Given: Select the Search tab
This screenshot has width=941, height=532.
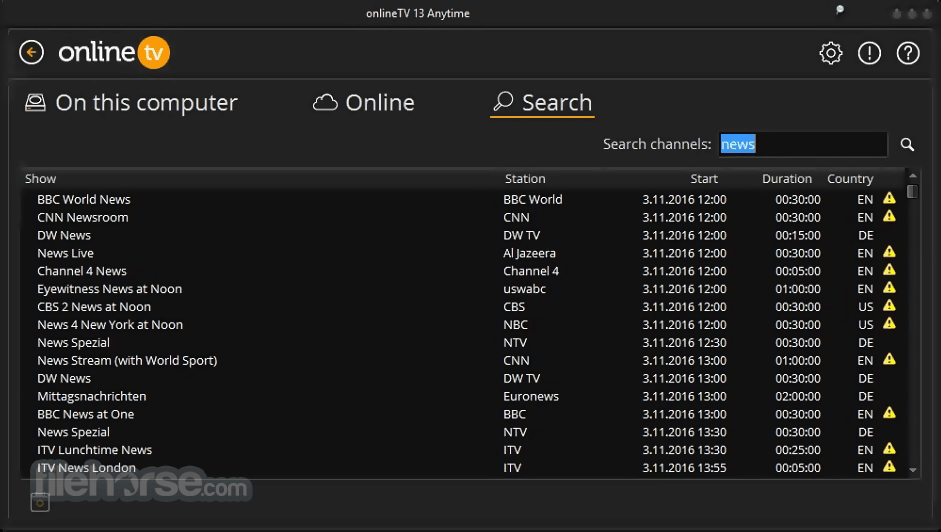Looking at the screenshot, I should point(543,103).
